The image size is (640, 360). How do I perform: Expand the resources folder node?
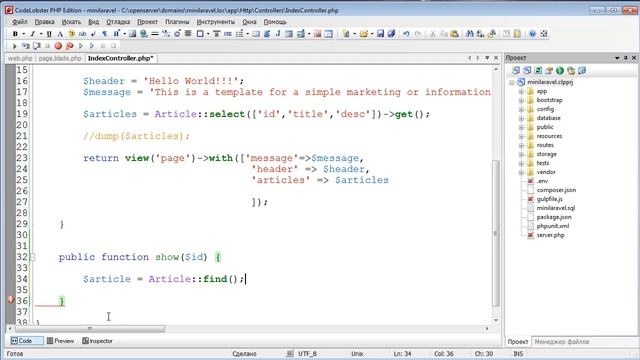pyautogui.click(x=521, y=136)
